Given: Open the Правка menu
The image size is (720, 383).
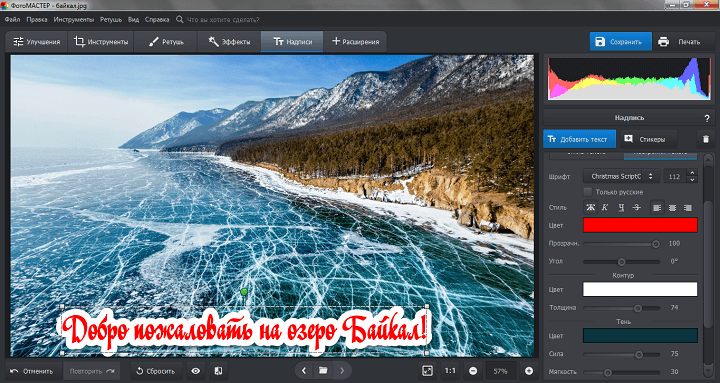Looking at the screenshot, I should pos(37,19).
